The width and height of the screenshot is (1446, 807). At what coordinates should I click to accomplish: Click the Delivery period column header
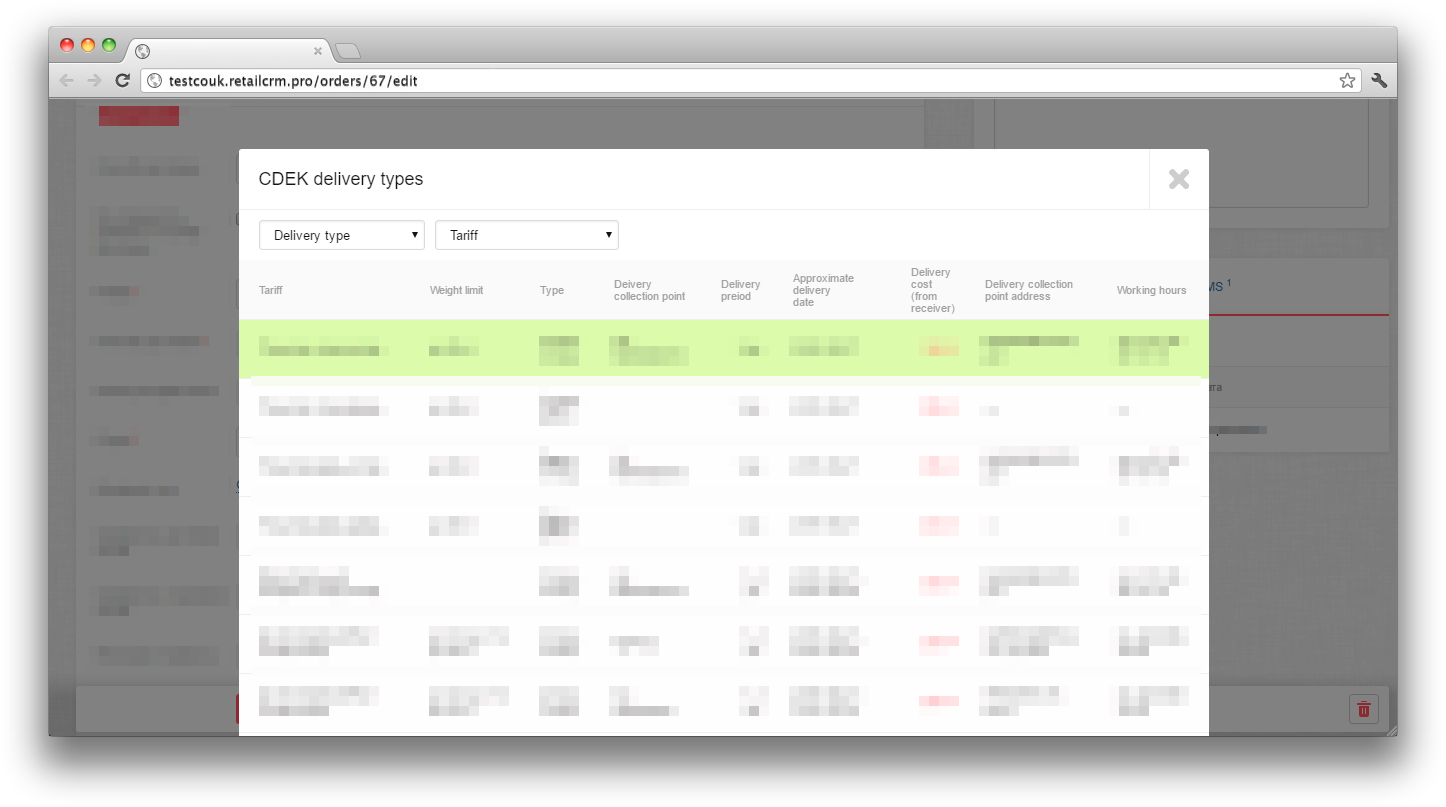click(x=741, y=290)
